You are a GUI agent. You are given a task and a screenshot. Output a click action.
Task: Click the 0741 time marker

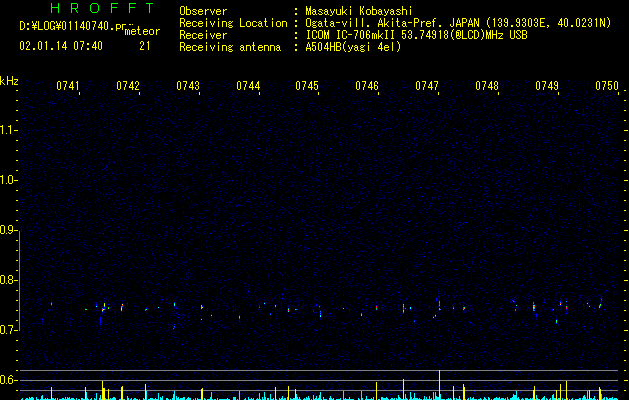pyautogui.click(x=68, y=86)
